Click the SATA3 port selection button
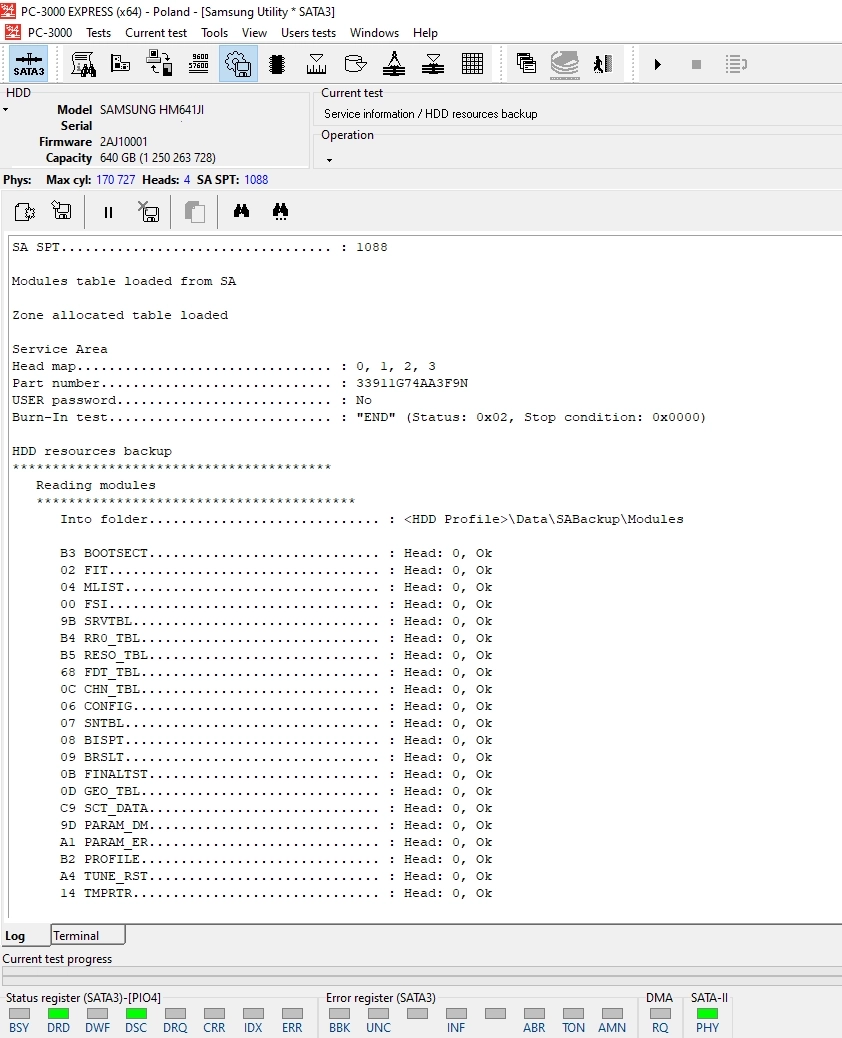Screen dimensions: 842x1038 [x=28, y=64]
